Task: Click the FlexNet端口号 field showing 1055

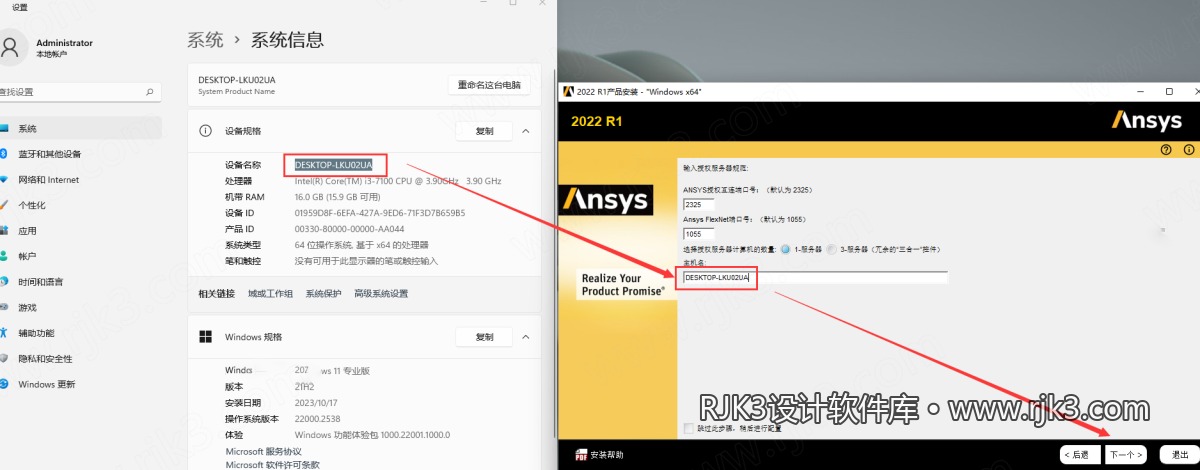Action: coord(698,234)
